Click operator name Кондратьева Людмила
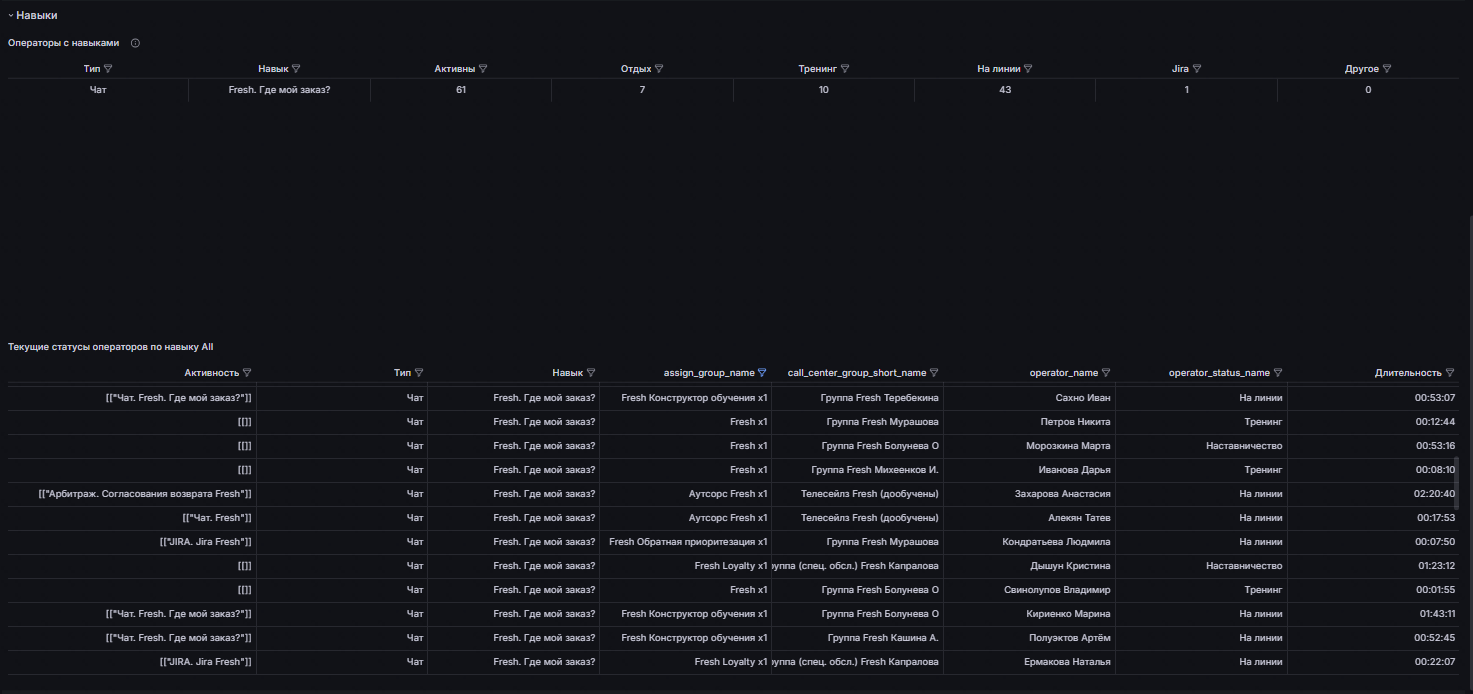1473x694 pixels. click(x=1057, y=542)
